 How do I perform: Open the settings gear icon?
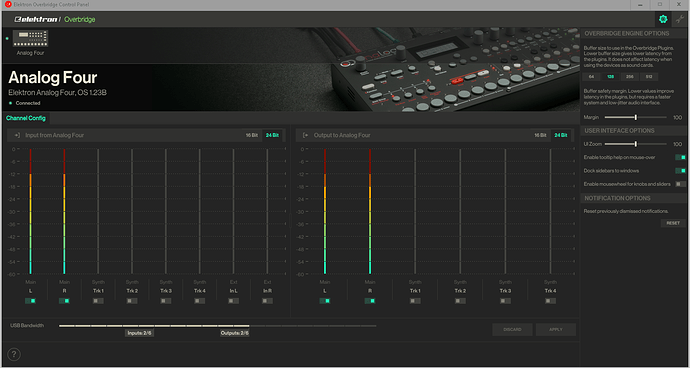click(x=663, y=19)
